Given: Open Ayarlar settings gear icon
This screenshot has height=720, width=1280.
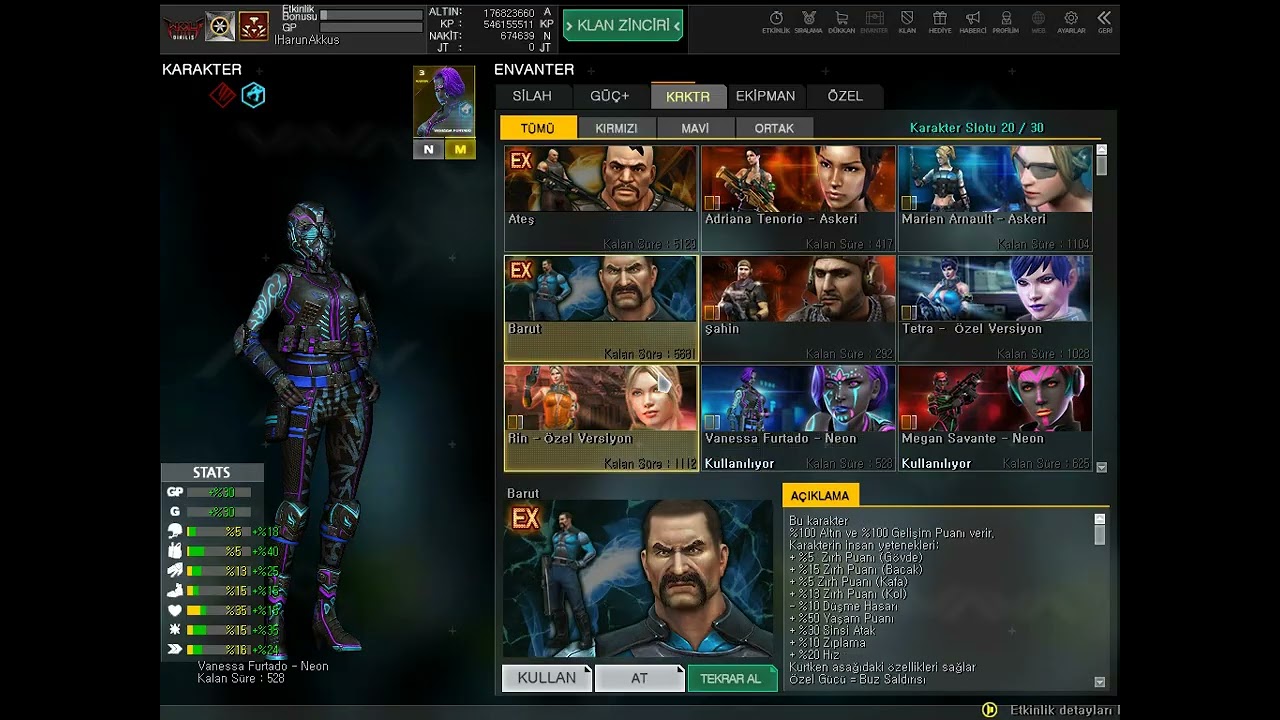Looking at the screenshot, I should click(x=1071, y=18).
